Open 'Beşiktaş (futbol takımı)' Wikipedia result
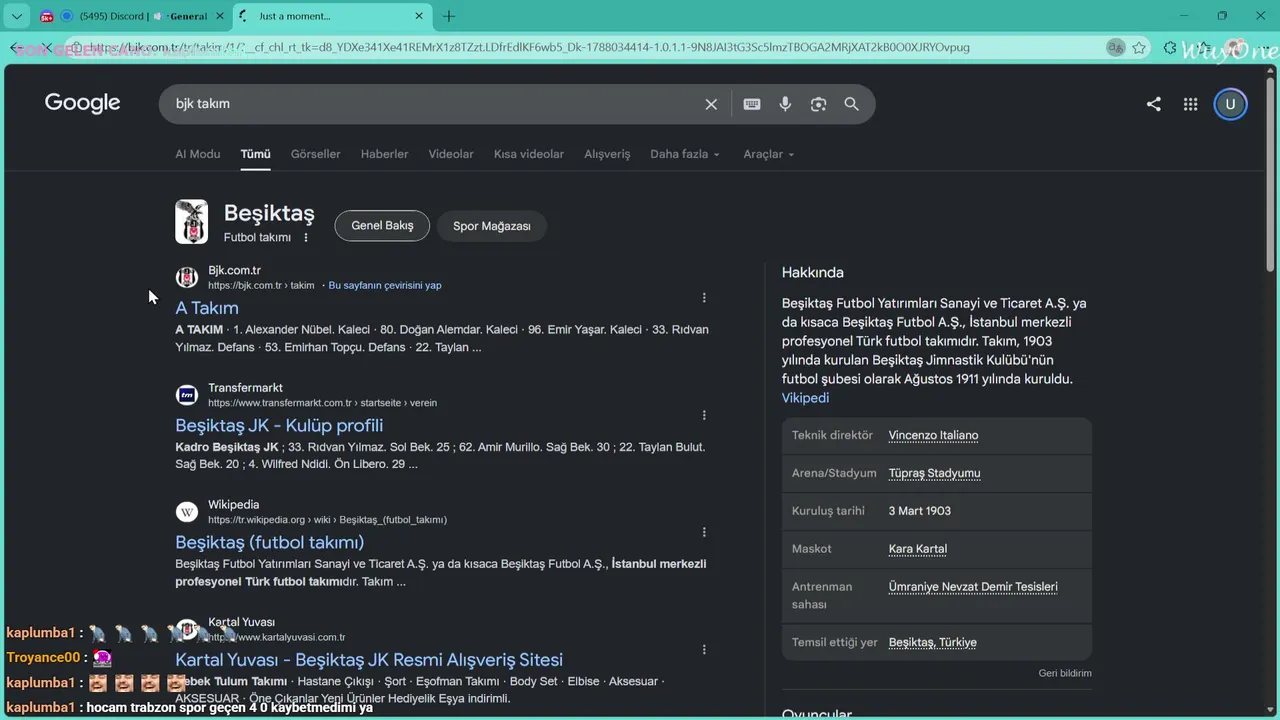Screen dimensions: 1280x720 270,542
